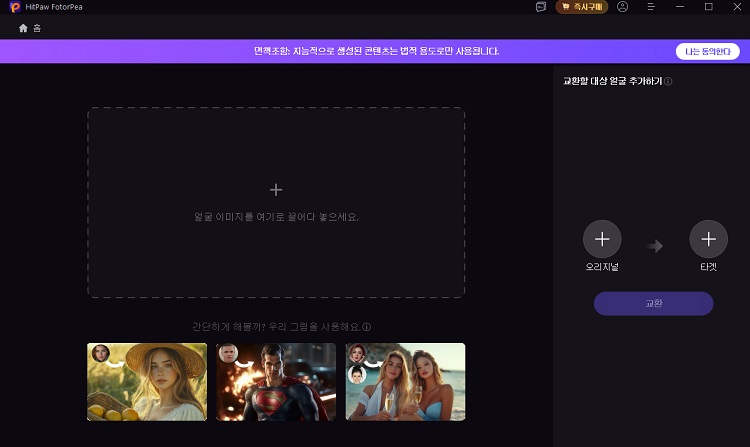750x447 pixels.
Task: Open the user account profile icon
Action: coord(622,7)
